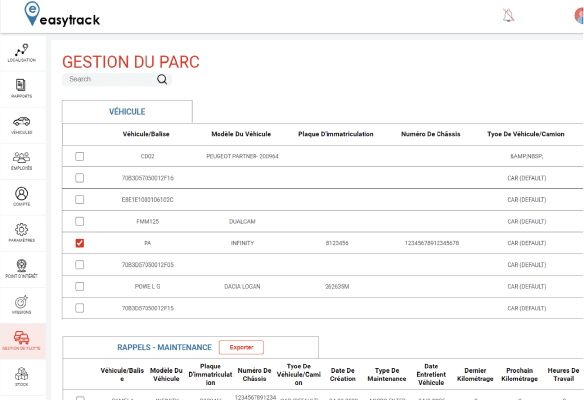The height and width of the screenshot is (400, 584).
Task: Click the GESTION DU PARC title
Action: [131, 62]
